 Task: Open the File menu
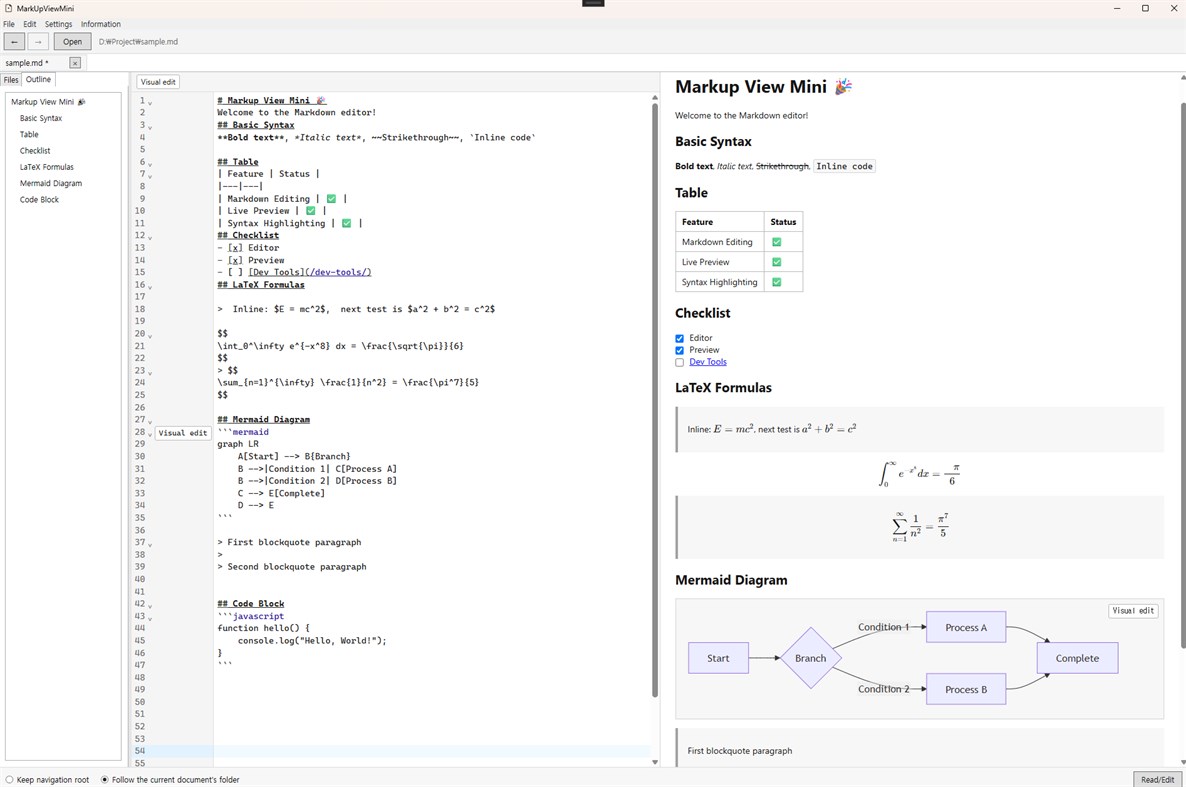tap(9, 24)
